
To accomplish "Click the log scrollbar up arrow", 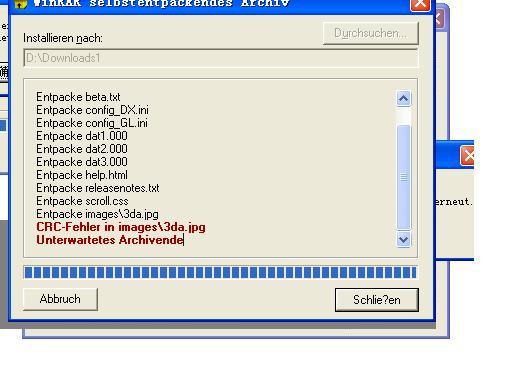I will (403, 98).
